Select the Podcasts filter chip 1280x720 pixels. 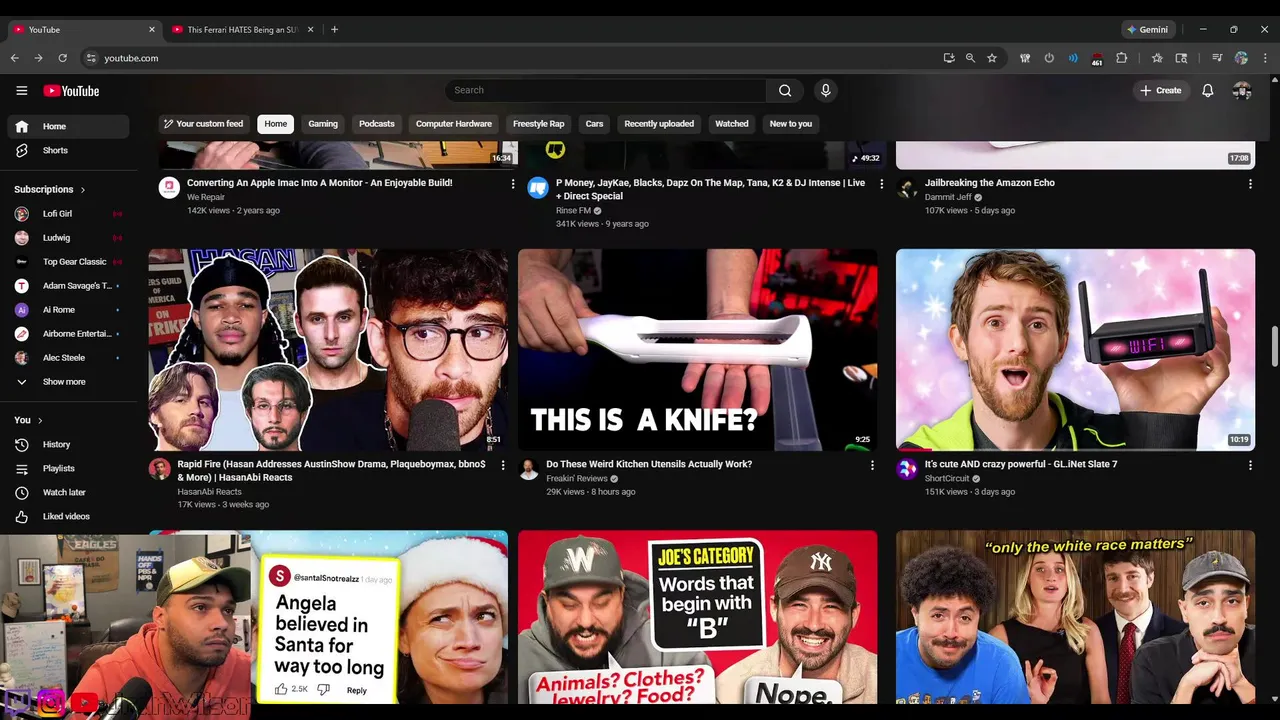coord(377,124)
